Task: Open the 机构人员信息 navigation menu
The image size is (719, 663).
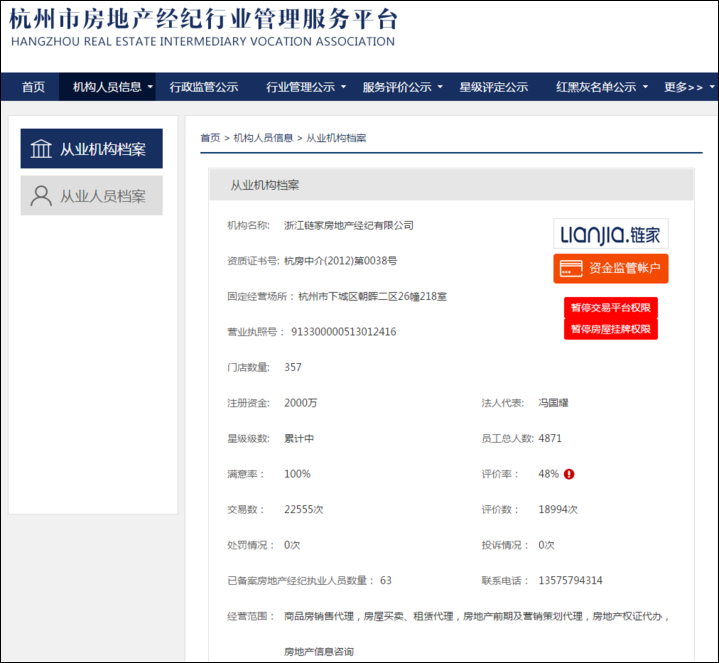Action: (x=107, y=87)
